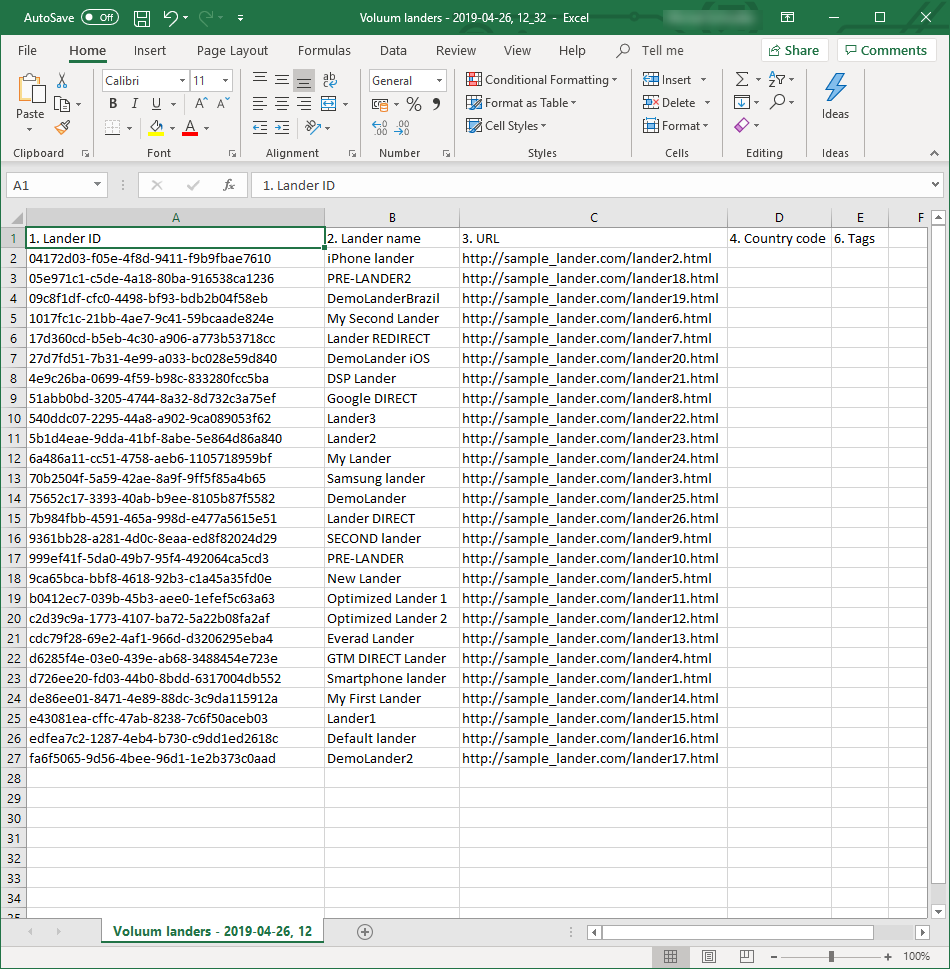Click Increase Font Size icon
Viewport: 950px width, 969px height.
(x=201, y=104)
